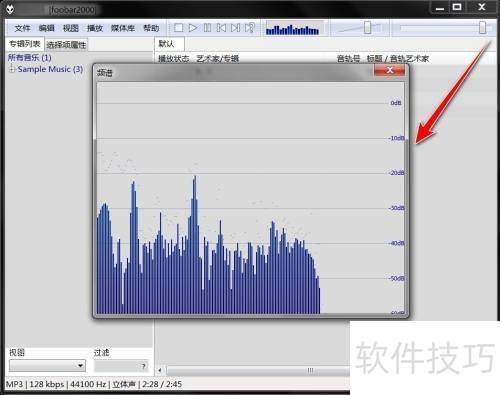Close the 频谱 spectrum window
500x395 pixels.
390,70
